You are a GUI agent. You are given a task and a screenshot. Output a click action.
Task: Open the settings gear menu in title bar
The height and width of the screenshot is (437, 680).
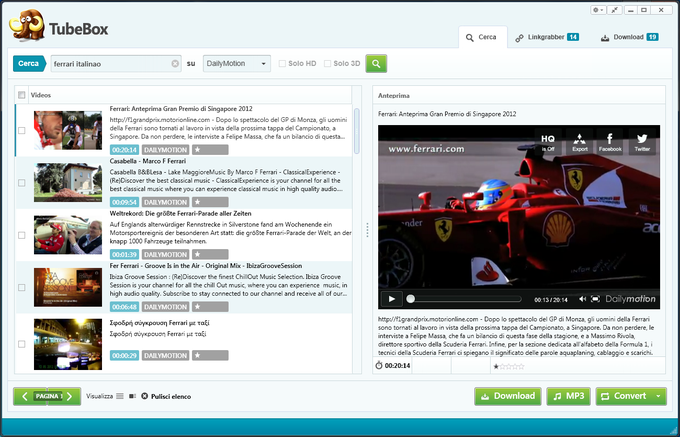(598, 10)
